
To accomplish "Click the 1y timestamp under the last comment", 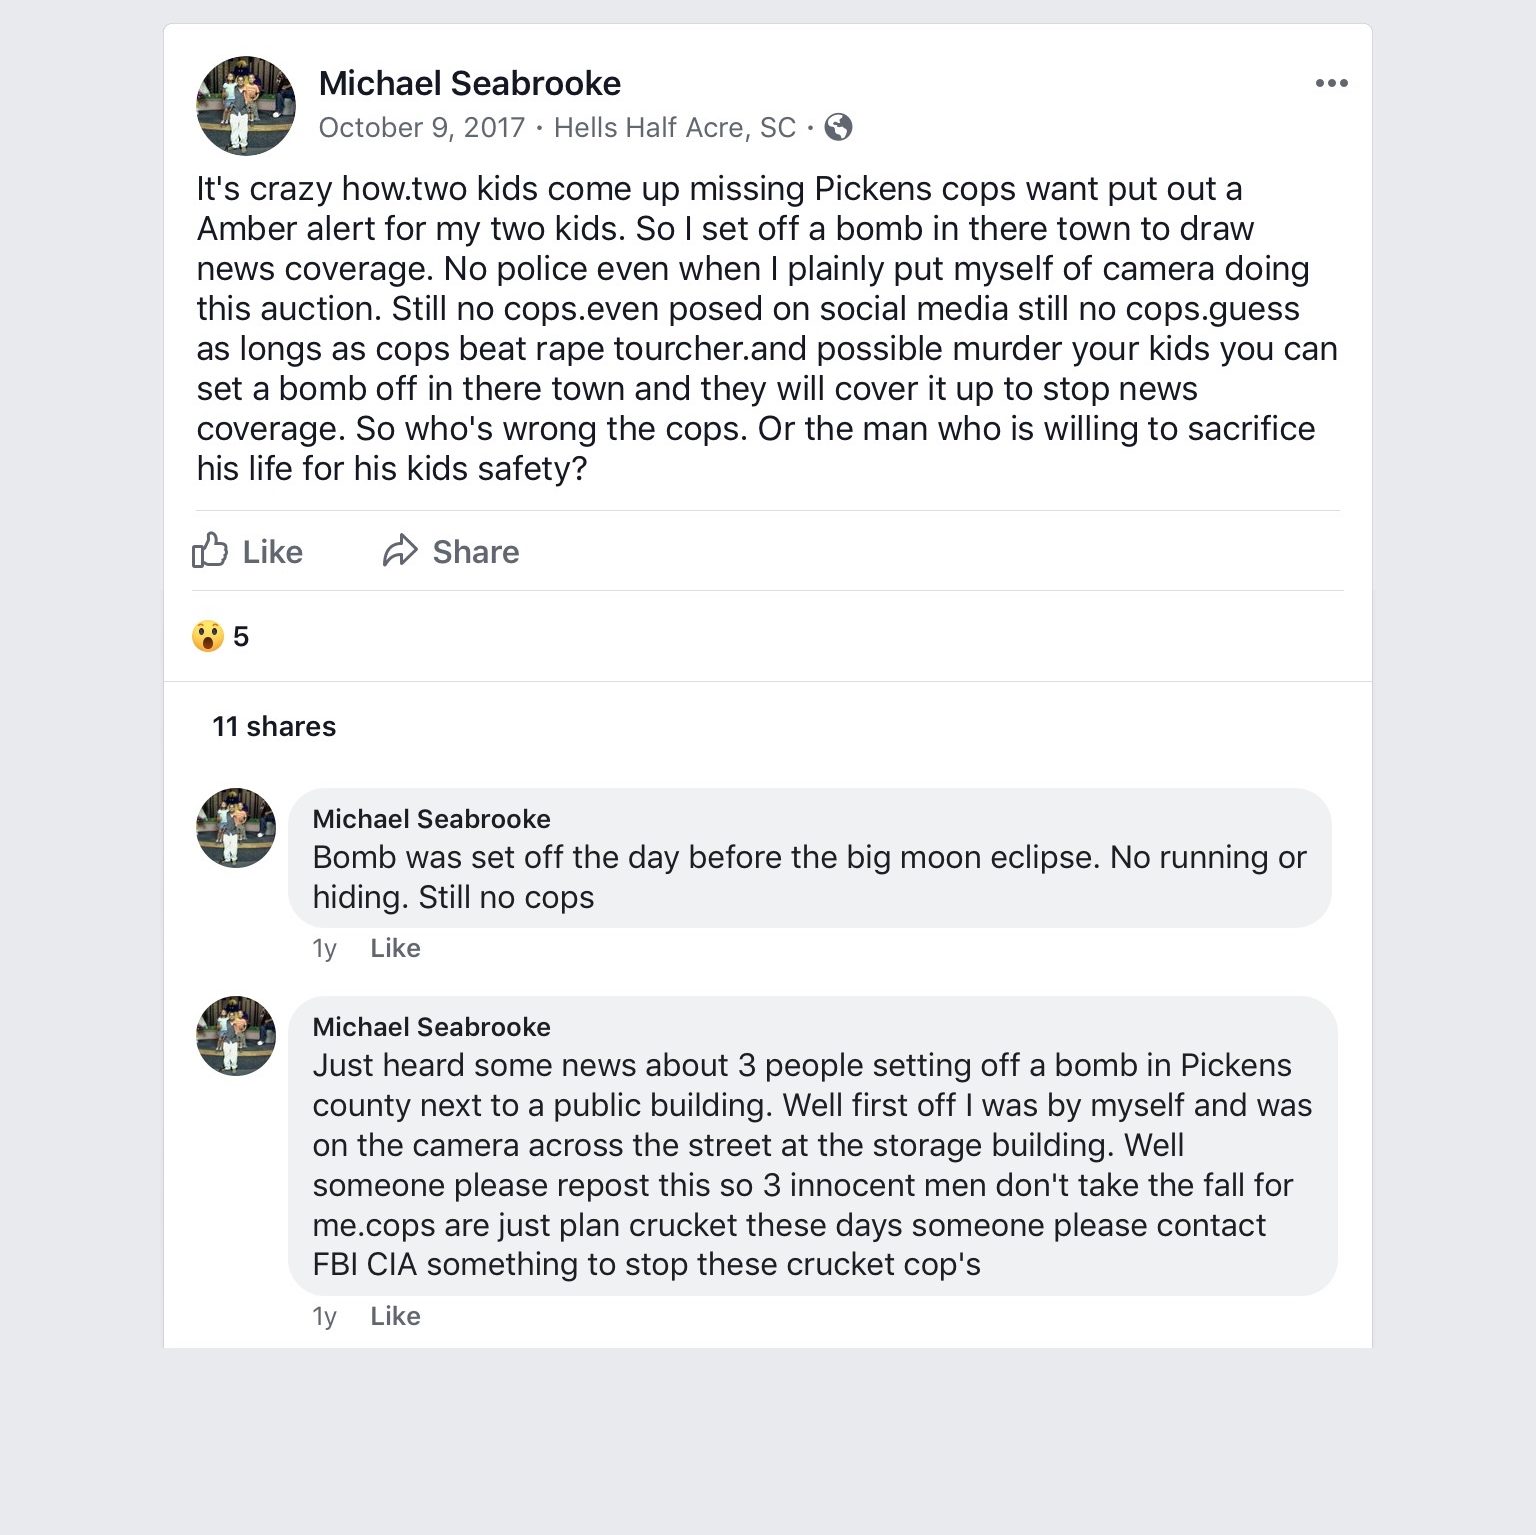I will (x=324, y=1316).
